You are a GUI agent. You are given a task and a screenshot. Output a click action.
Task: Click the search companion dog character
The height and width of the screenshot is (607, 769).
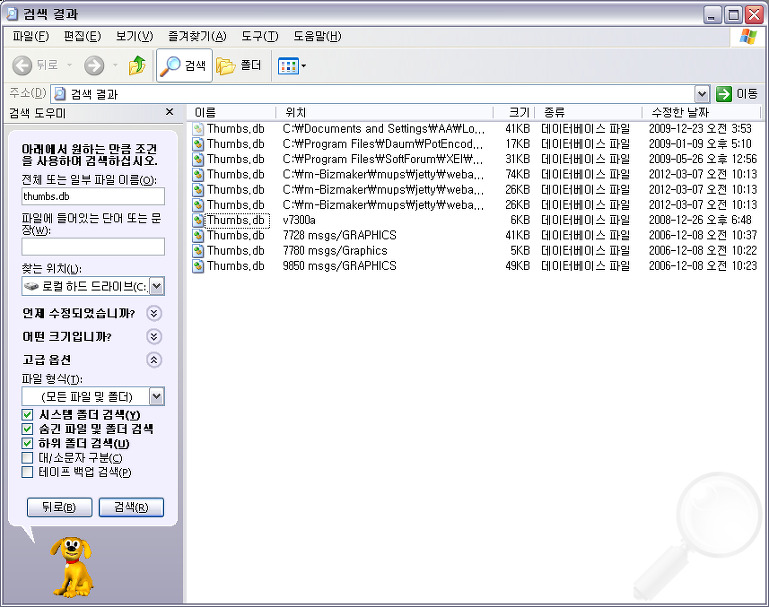point(73,566)
